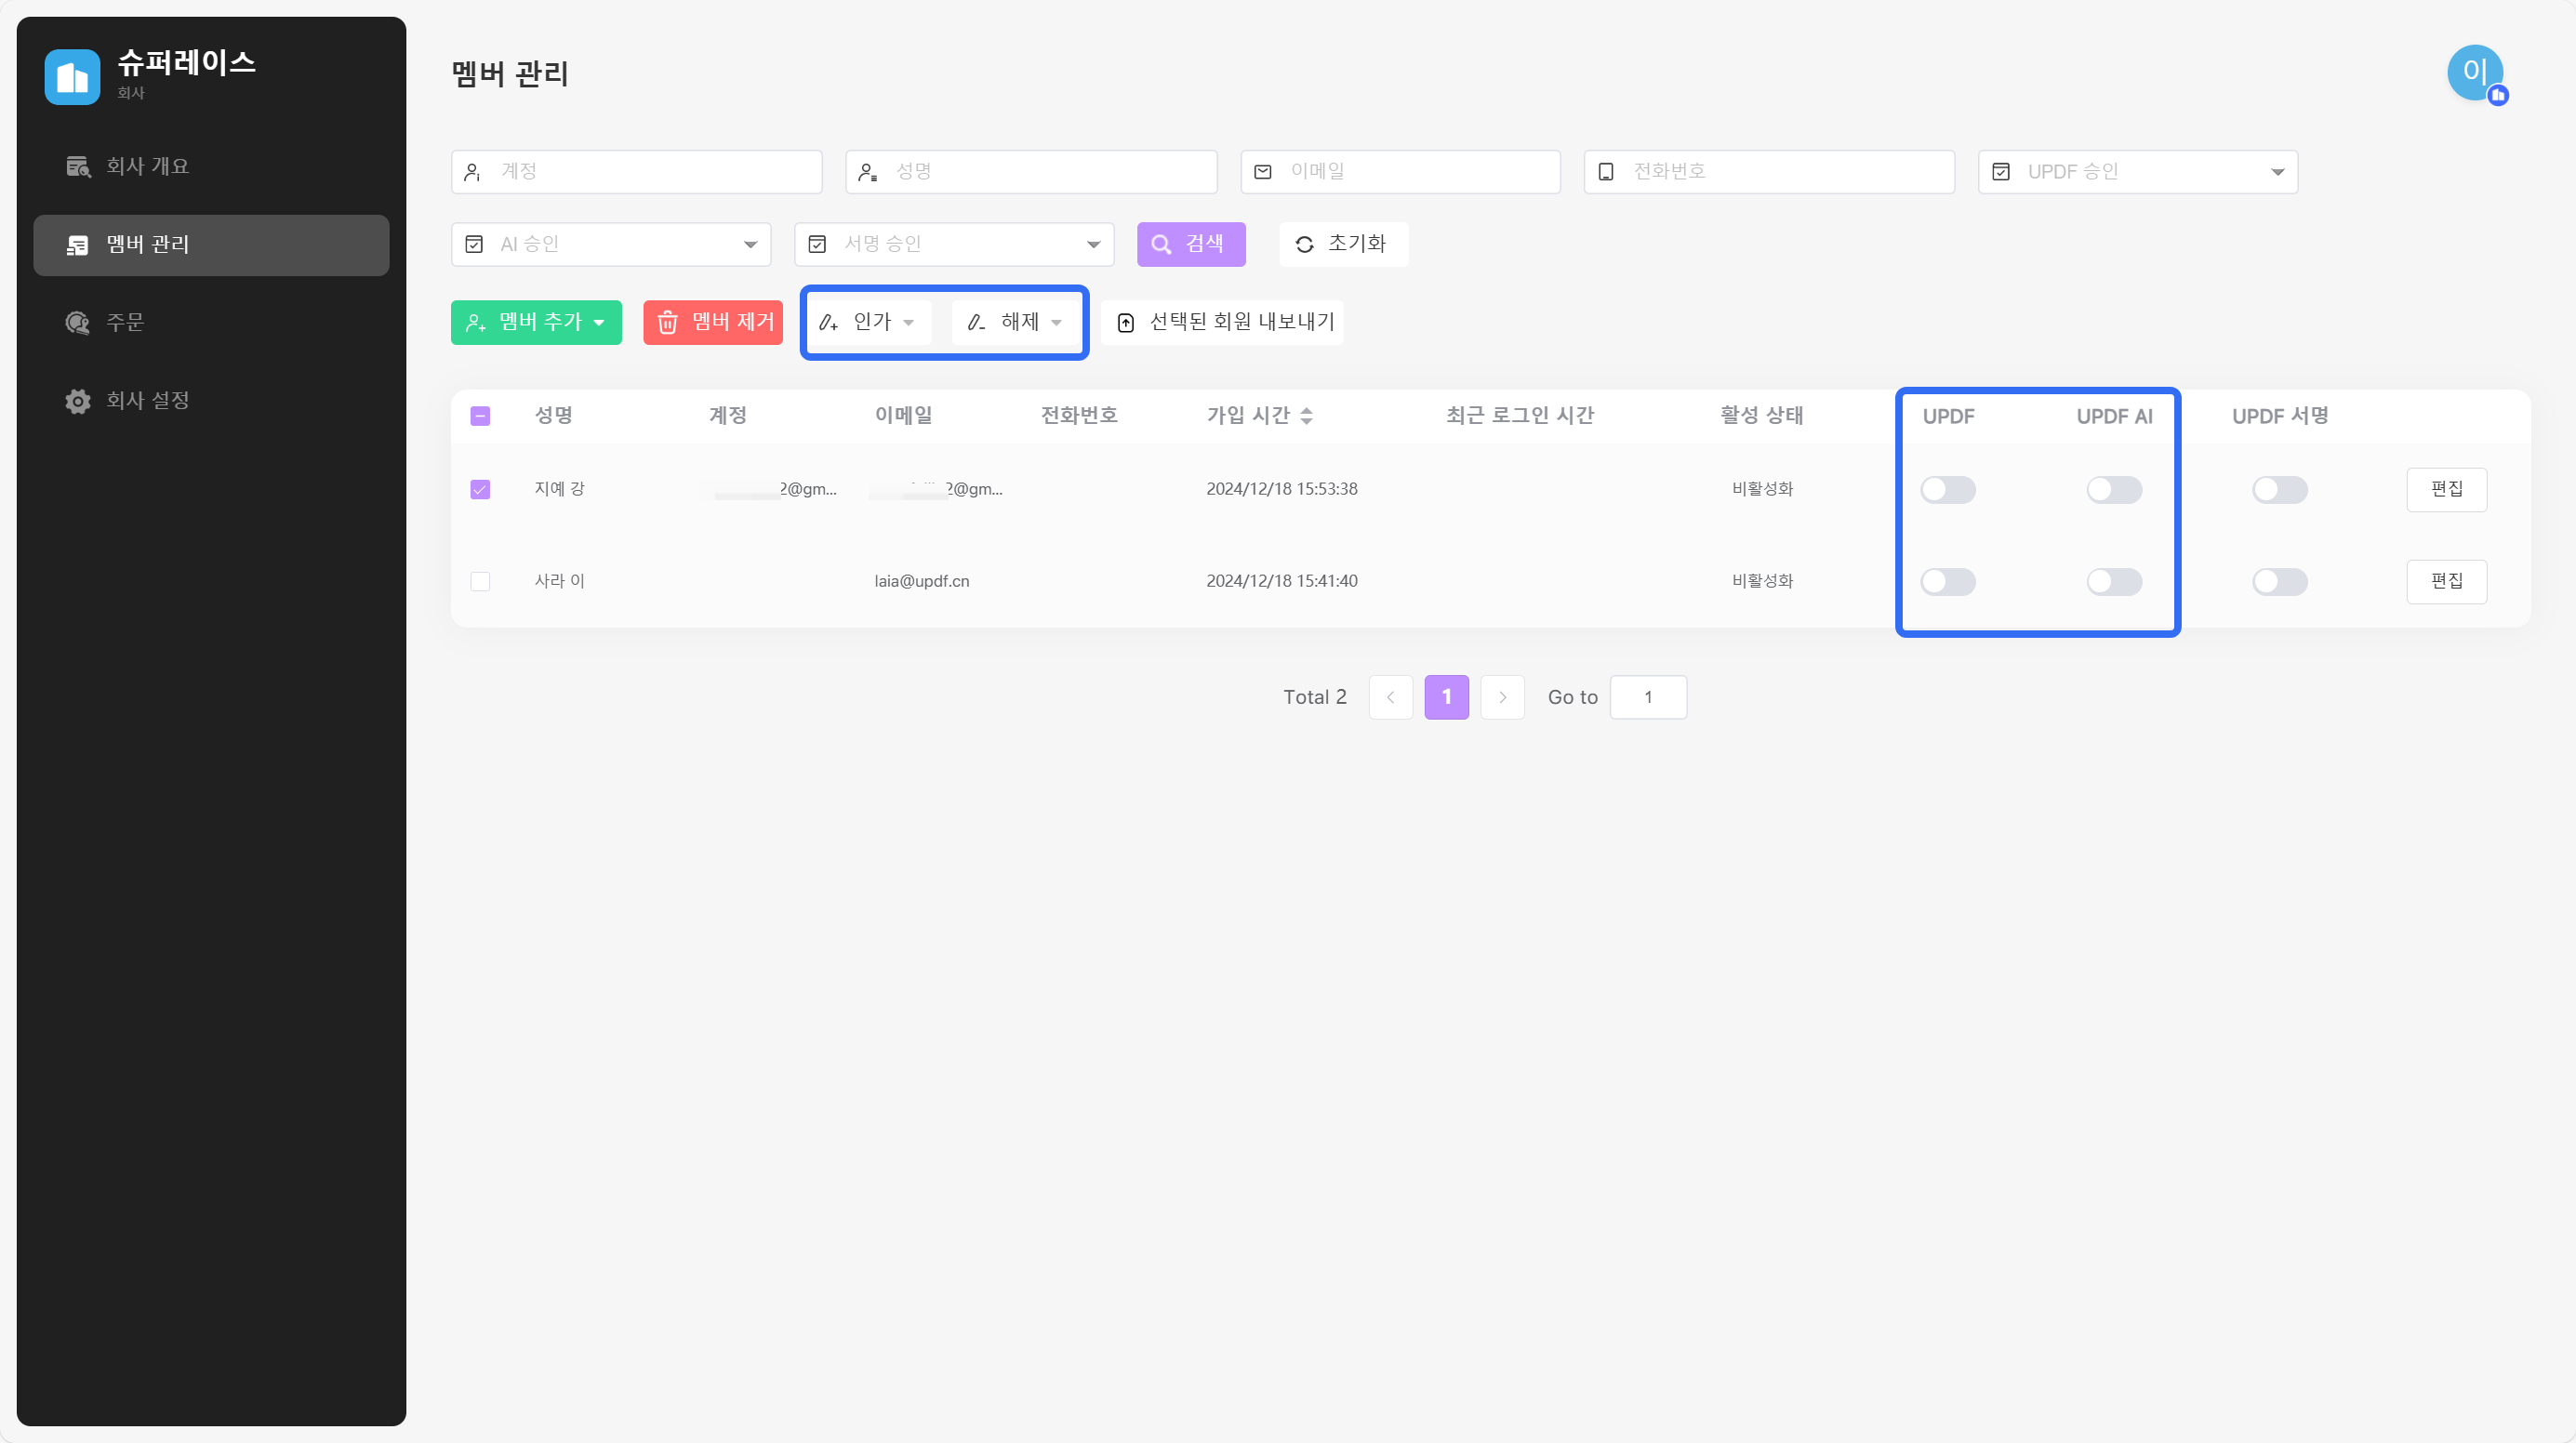Go to previous page arrow

click(x=1391, y=697)
